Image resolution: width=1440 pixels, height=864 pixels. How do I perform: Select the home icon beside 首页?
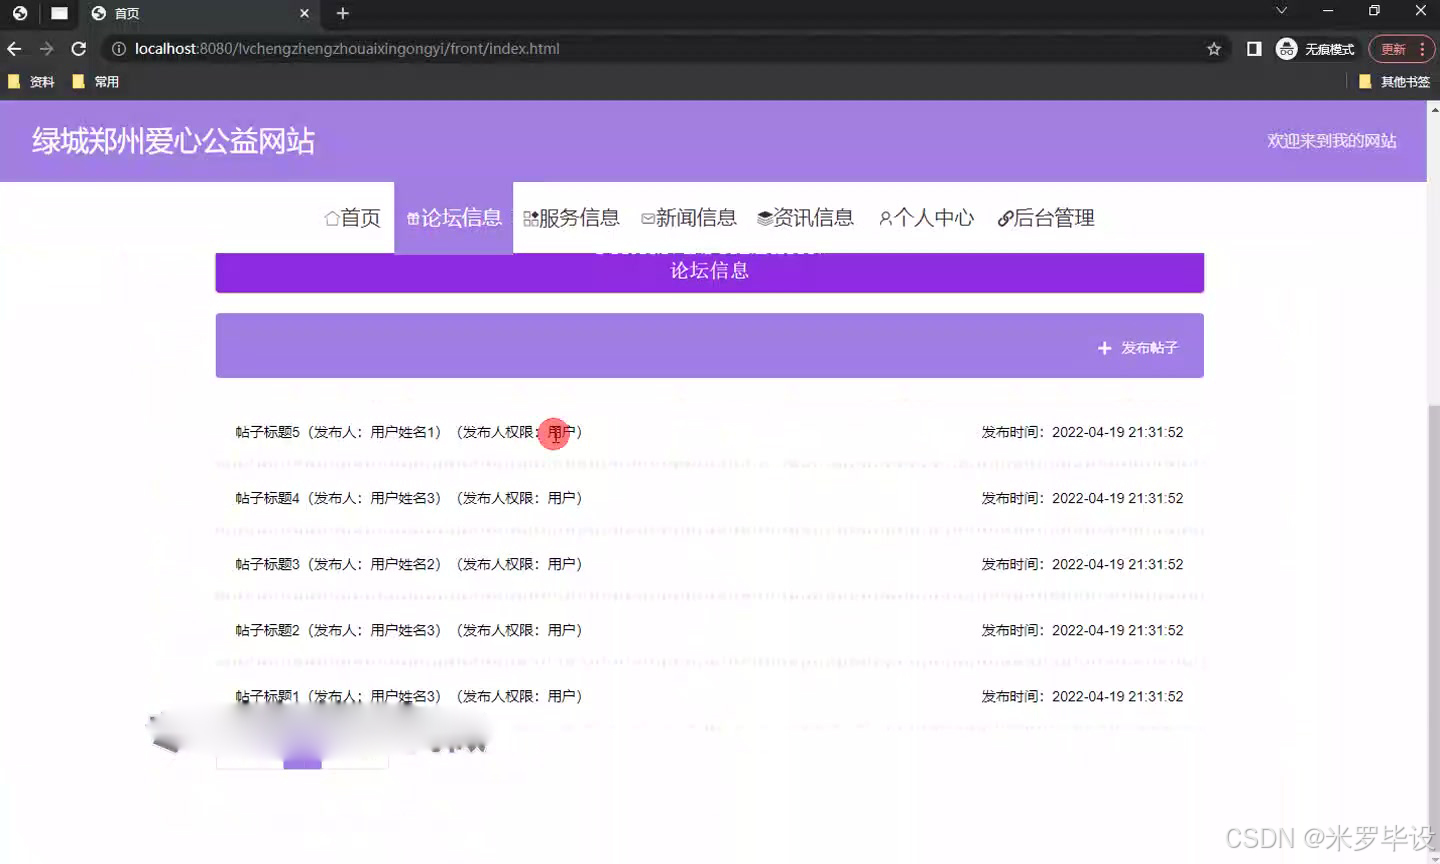pyautogui.click(x=330, y=217)
